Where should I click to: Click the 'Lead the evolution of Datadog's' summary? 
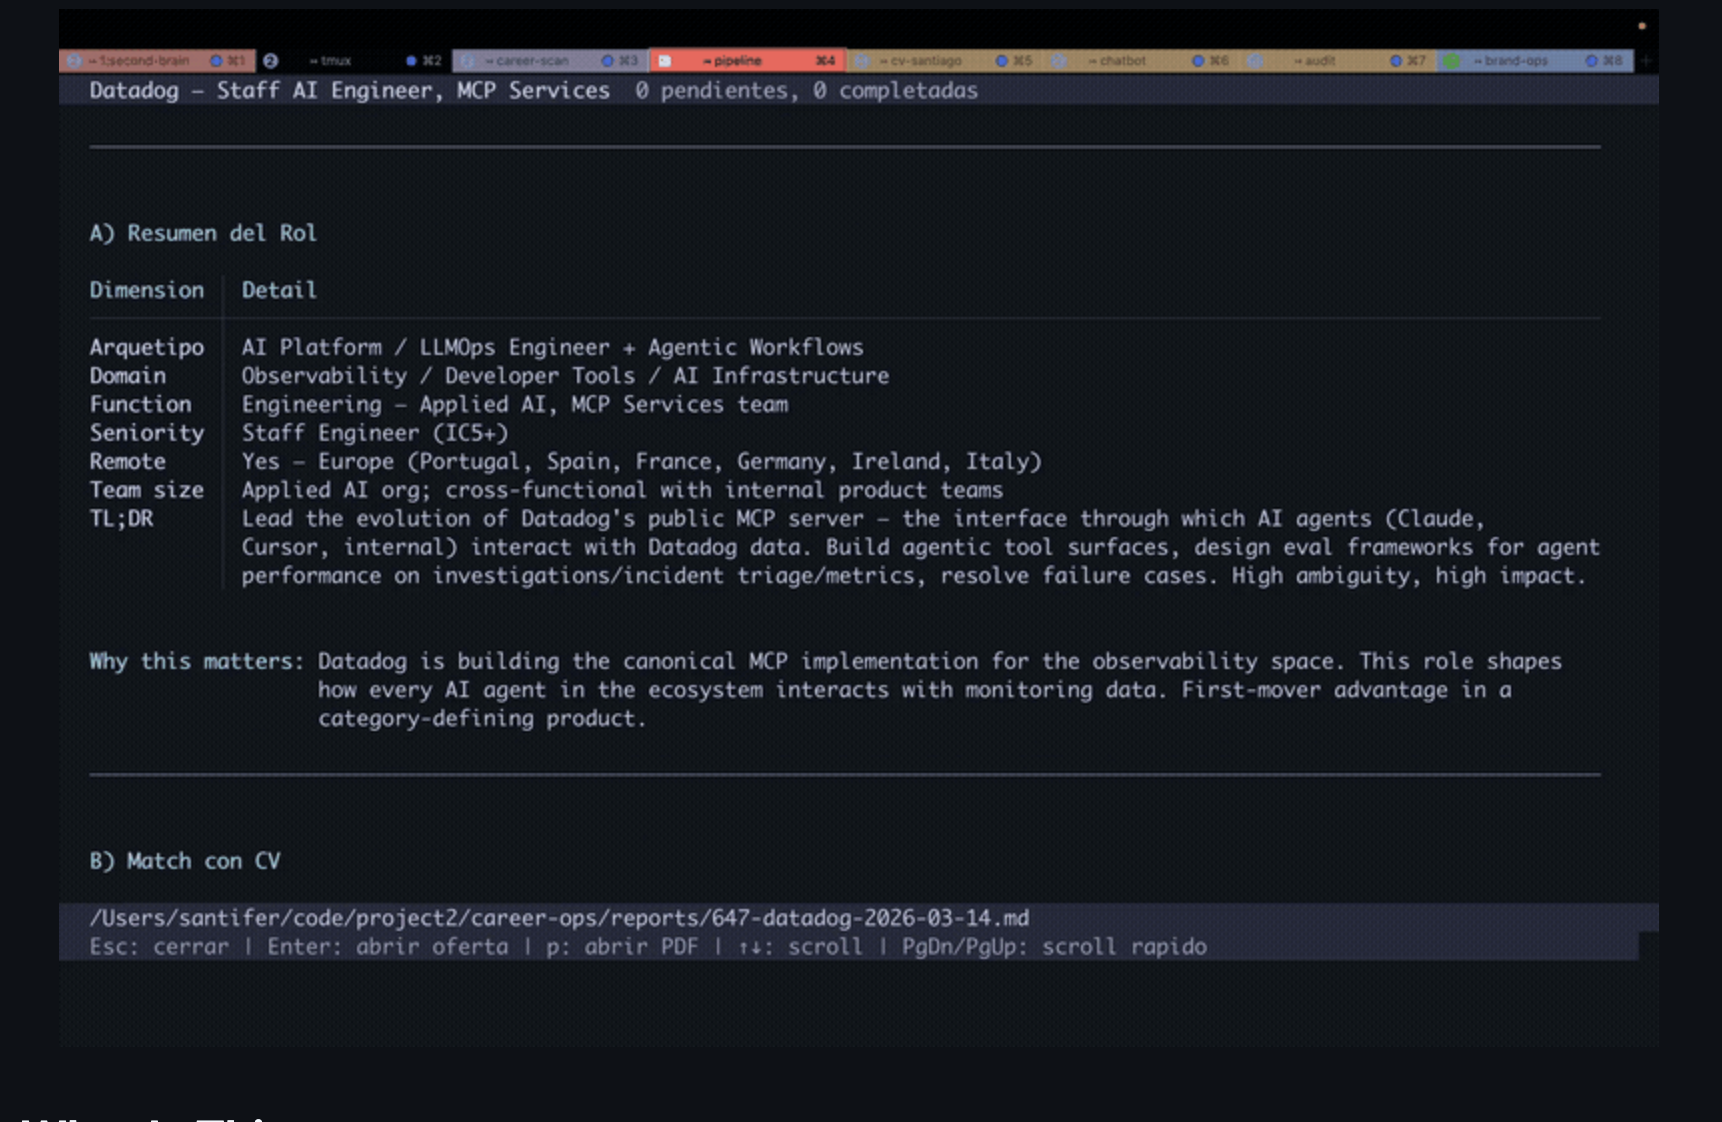[920, 547]
